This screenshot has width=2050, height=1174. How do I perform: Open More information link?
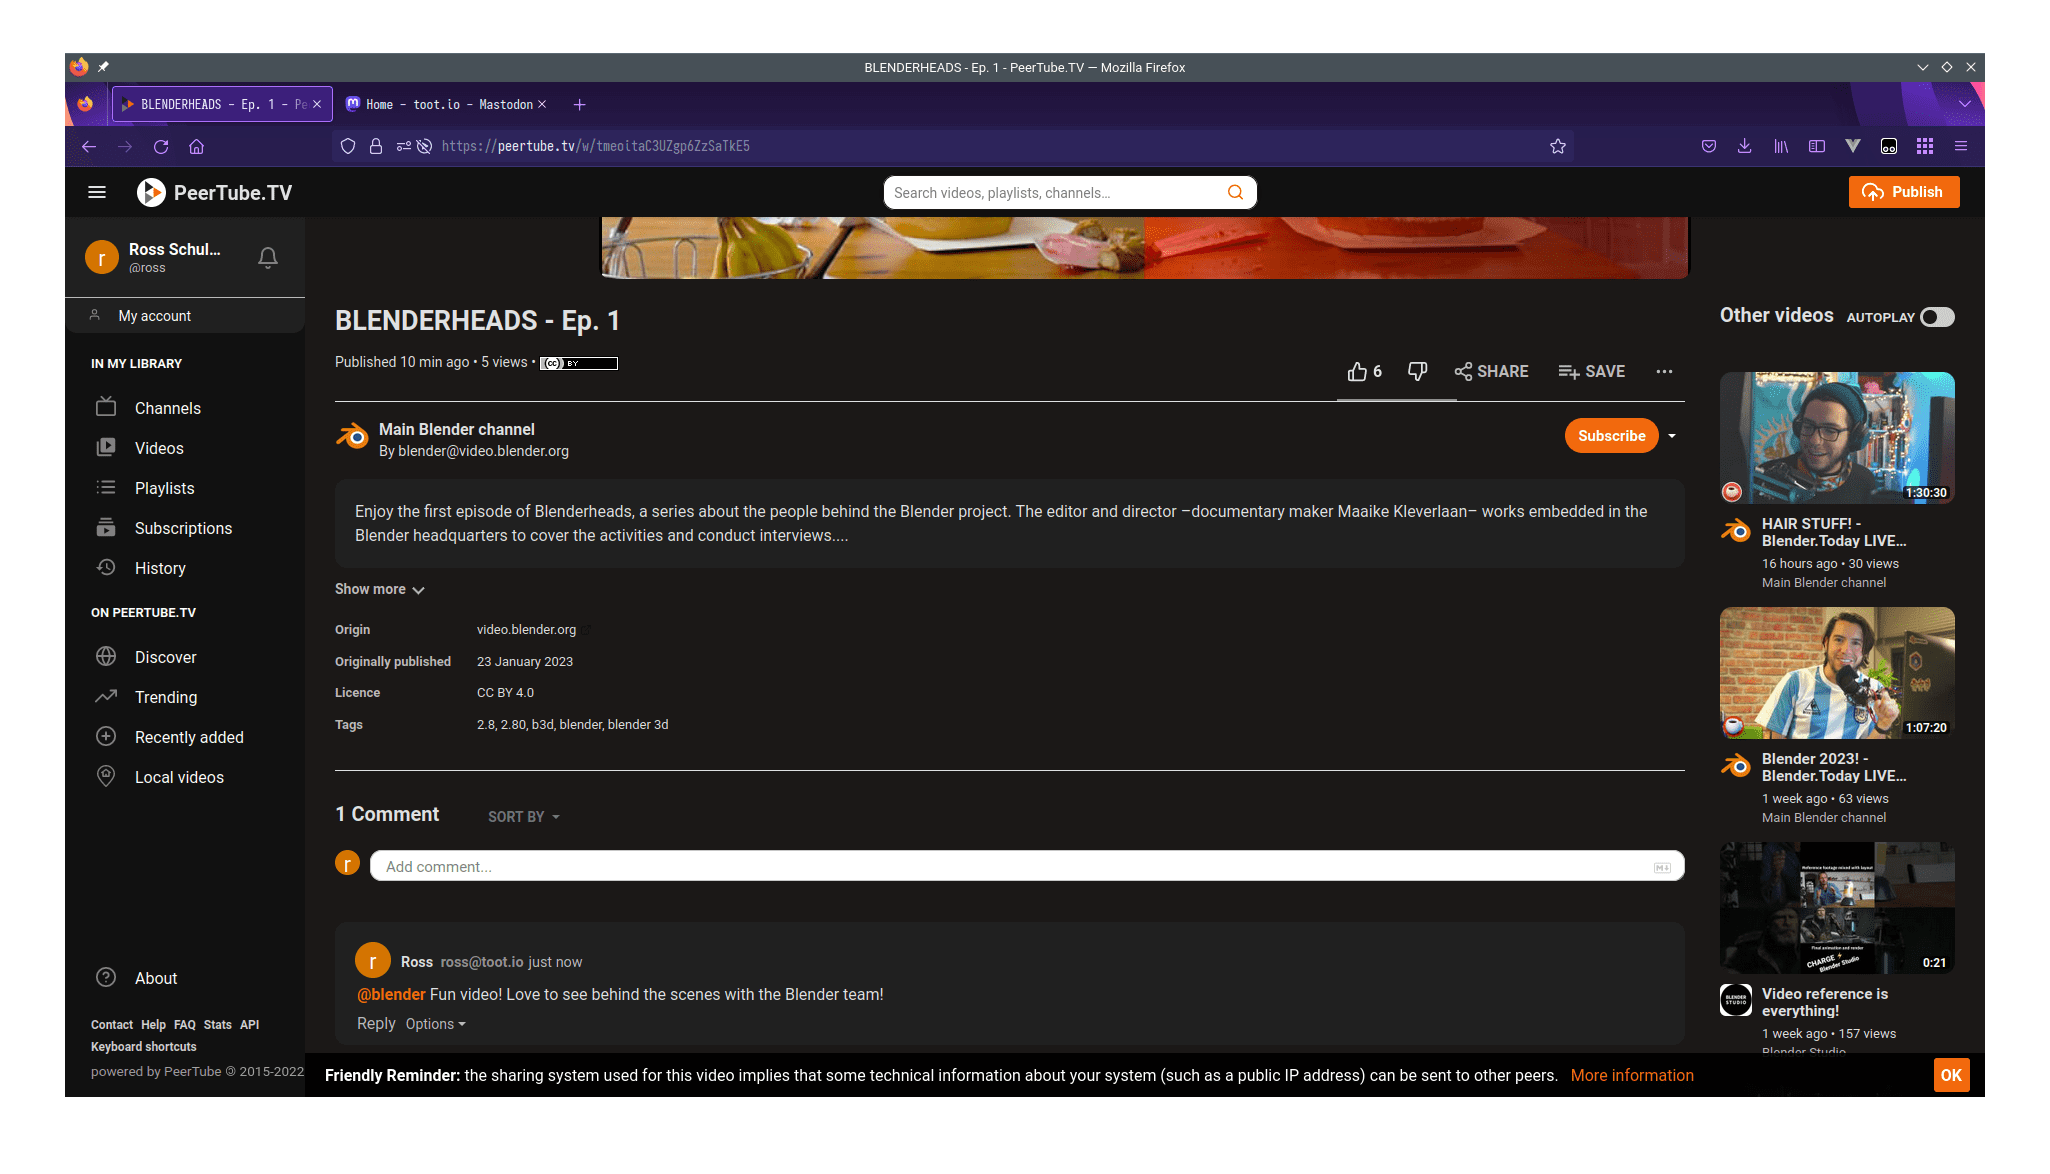pyautogui.click(x=1632, y=1075)
